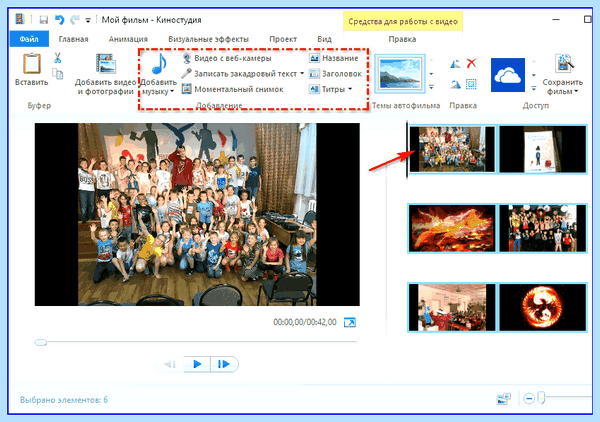Click Записать закадровый текст
Screen dimensions: 600x422
tap(239, 73)
